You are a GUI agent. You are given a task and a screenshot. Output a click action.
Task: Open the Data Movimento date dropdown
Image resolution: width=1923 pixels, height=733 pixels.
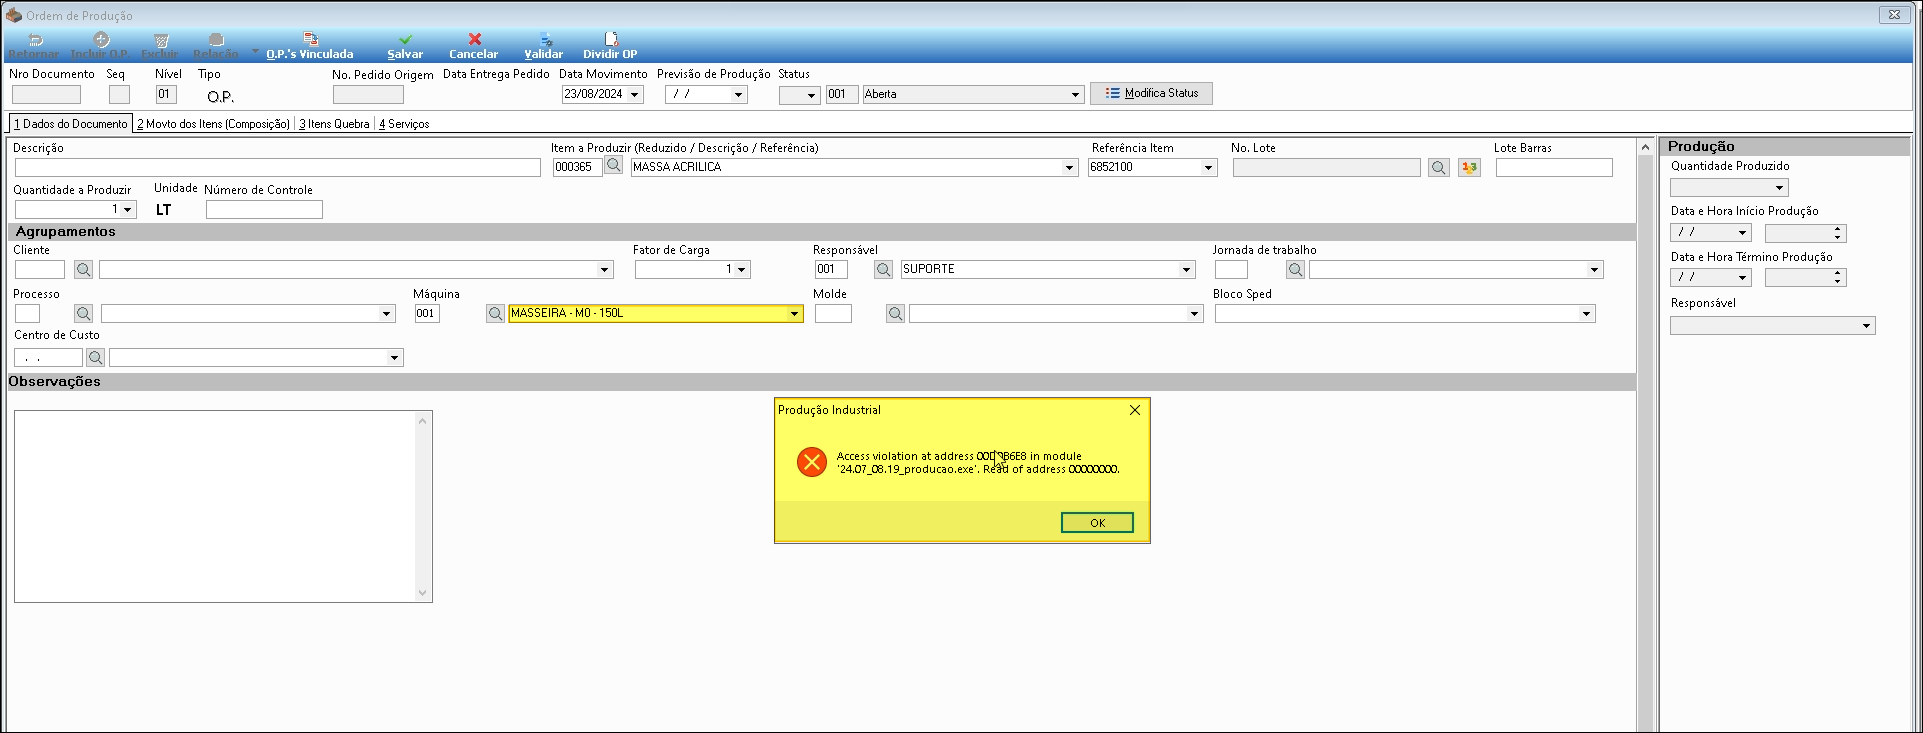coord(634,95)
